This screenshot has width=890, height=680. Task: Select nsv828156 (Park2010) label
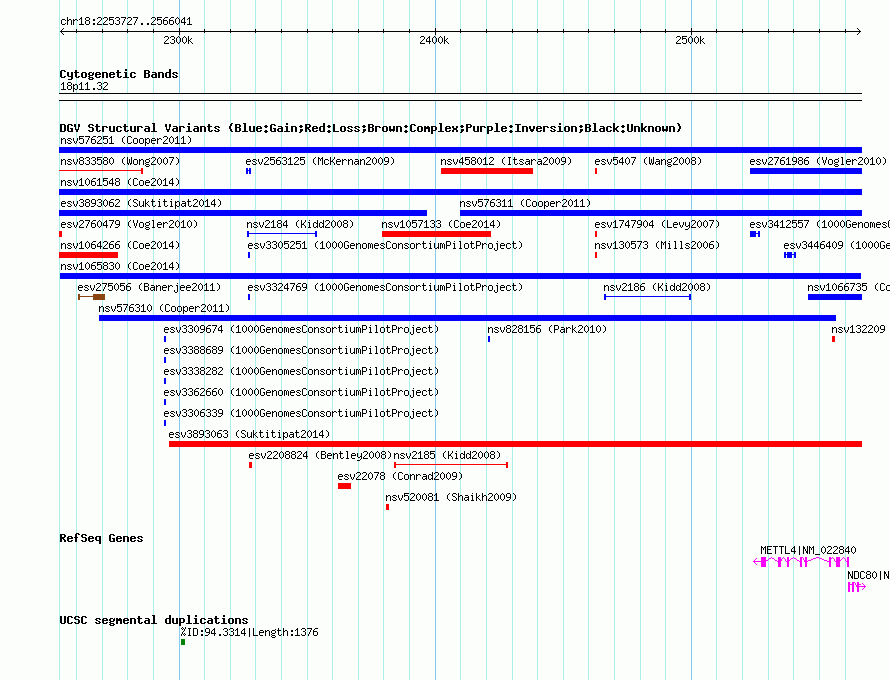click(x=547, y=329)
